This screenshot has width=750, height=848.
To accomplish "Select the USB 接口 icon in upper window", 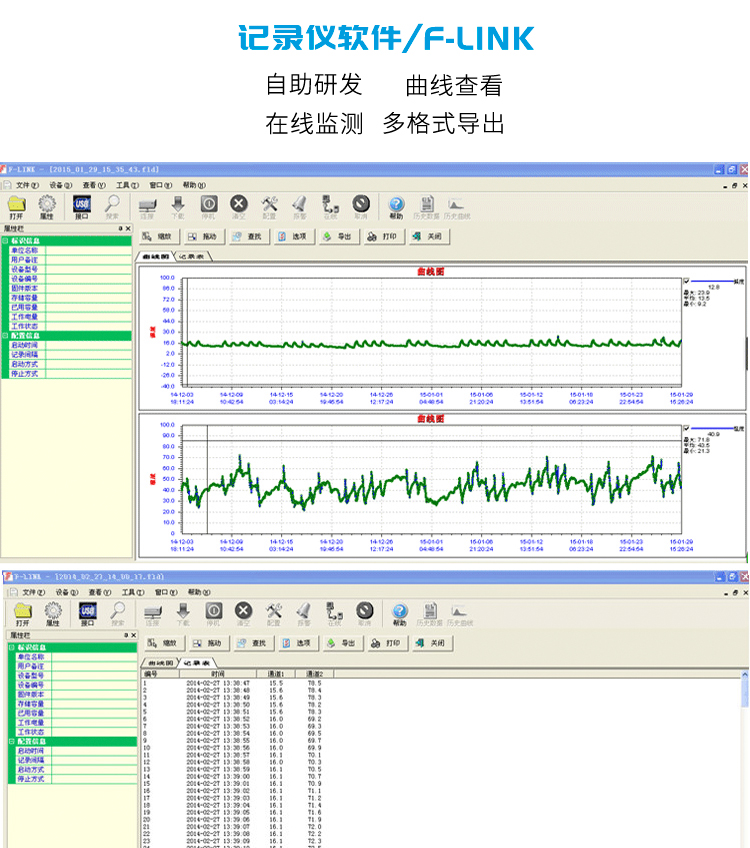I will 82,207.
